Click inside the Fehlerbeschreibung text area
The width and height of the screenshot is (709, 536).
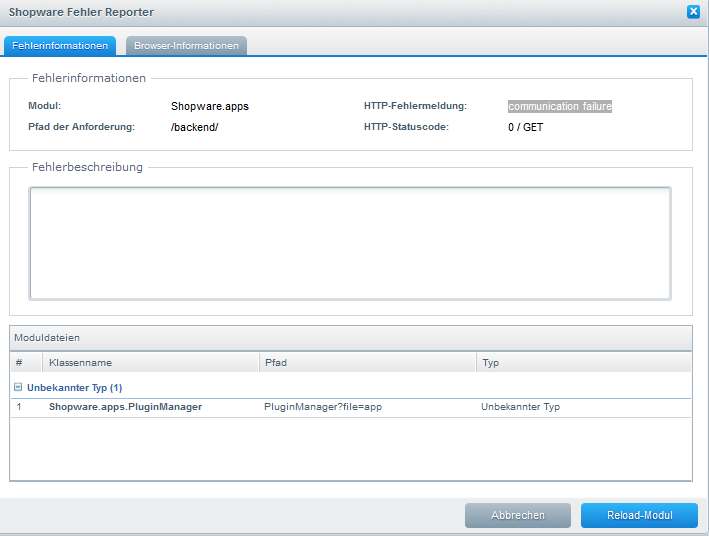(350, 243)
